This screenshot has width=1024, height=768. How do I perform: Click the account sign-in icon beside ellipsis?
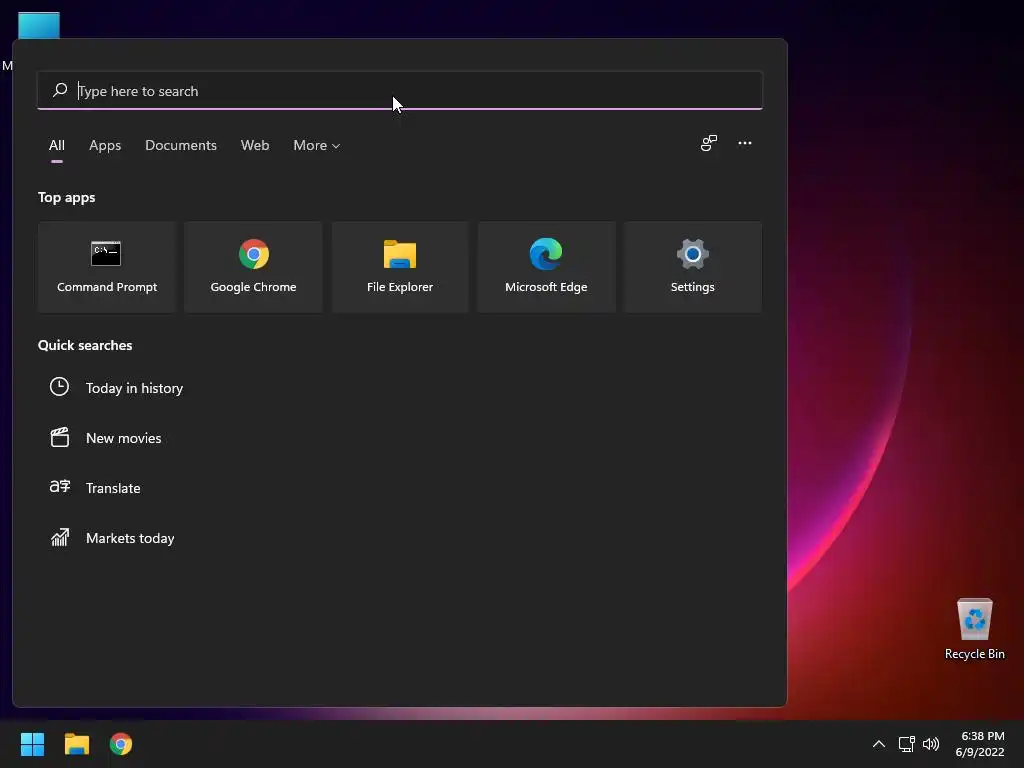tap(709, 143)
